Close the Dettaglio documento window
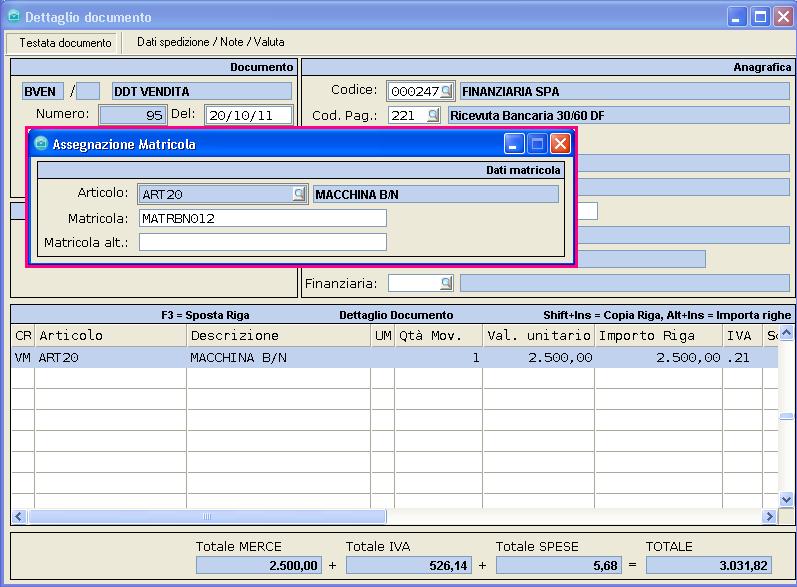Viewport: 797px width, 587px height. click(783, 17)
